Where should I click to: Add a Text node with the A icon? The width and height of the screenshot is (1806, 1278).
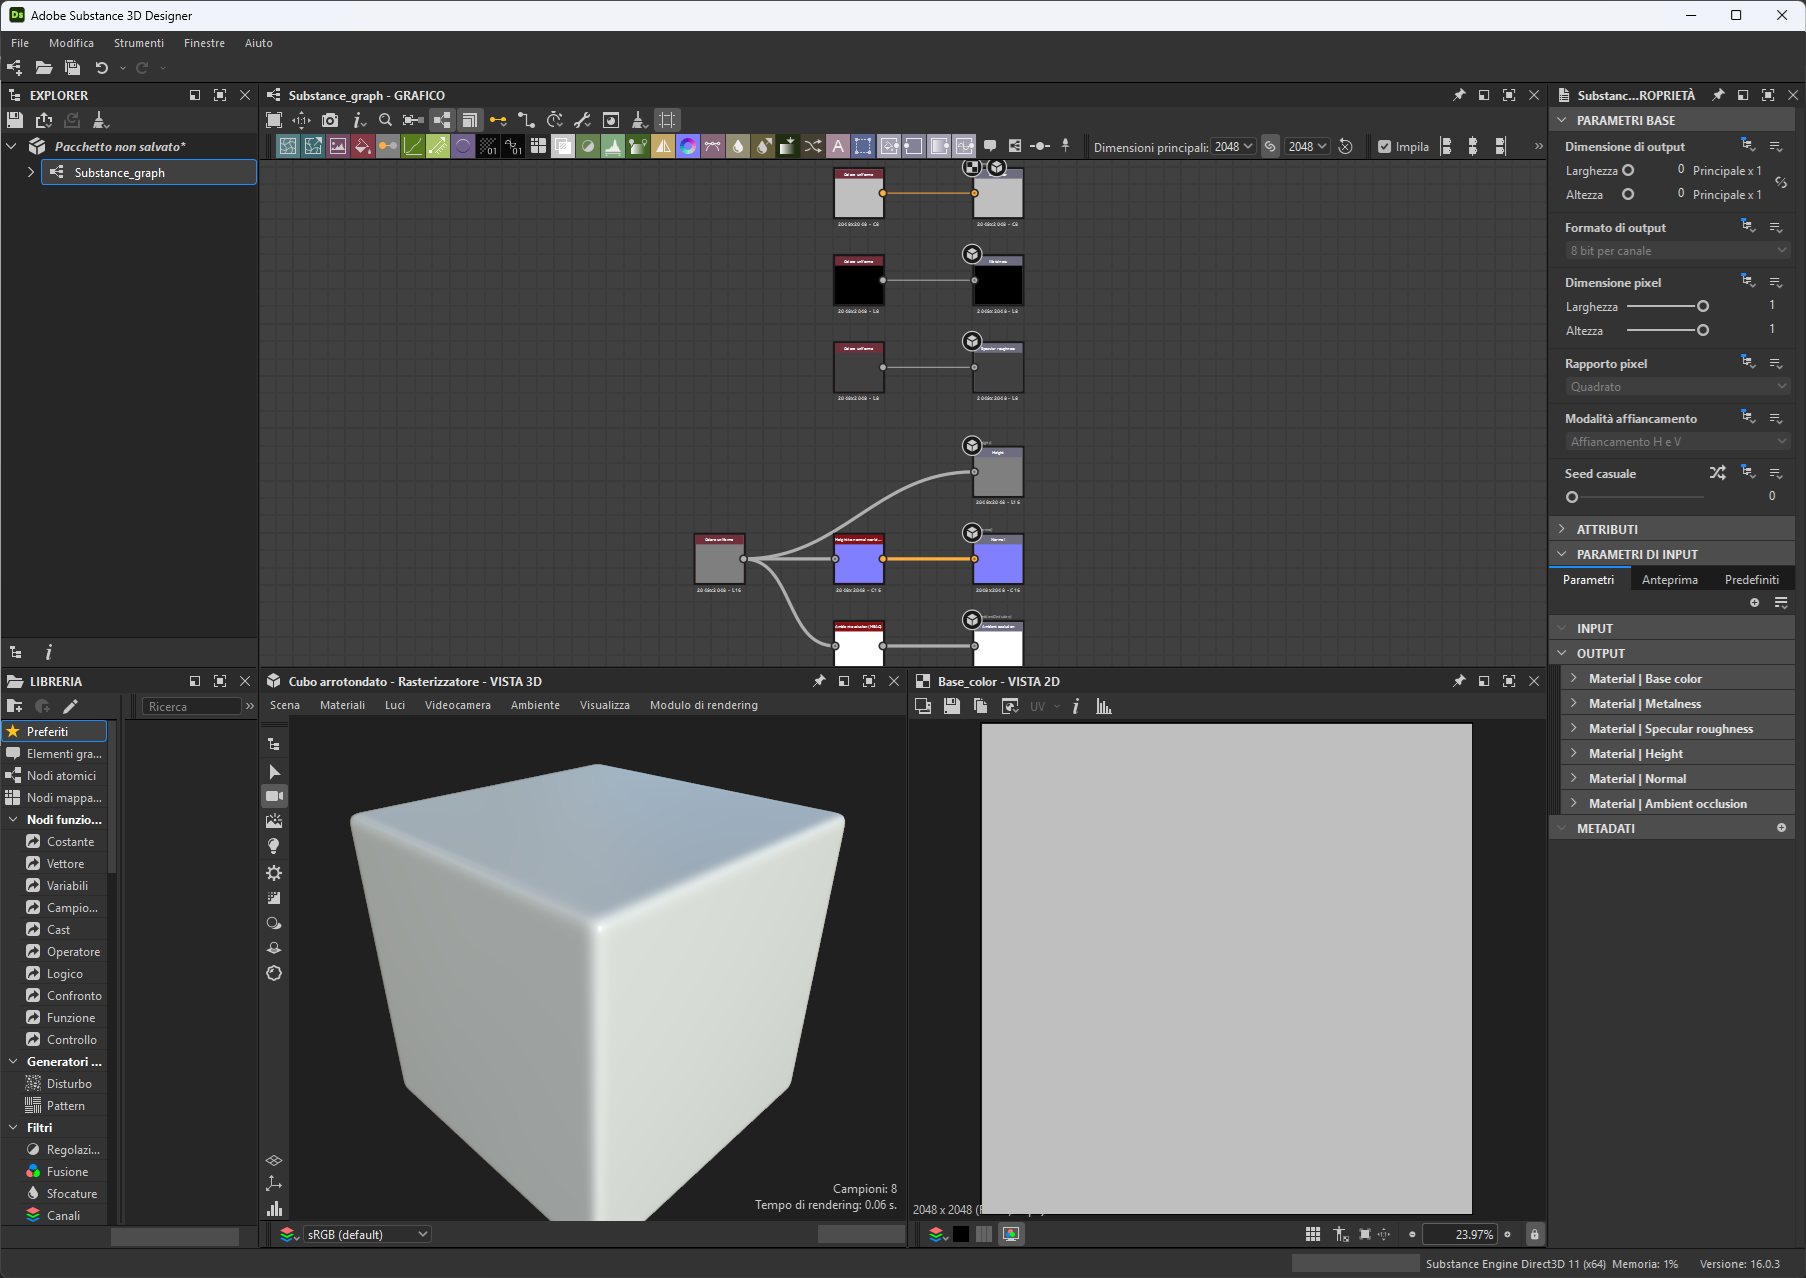838,146
